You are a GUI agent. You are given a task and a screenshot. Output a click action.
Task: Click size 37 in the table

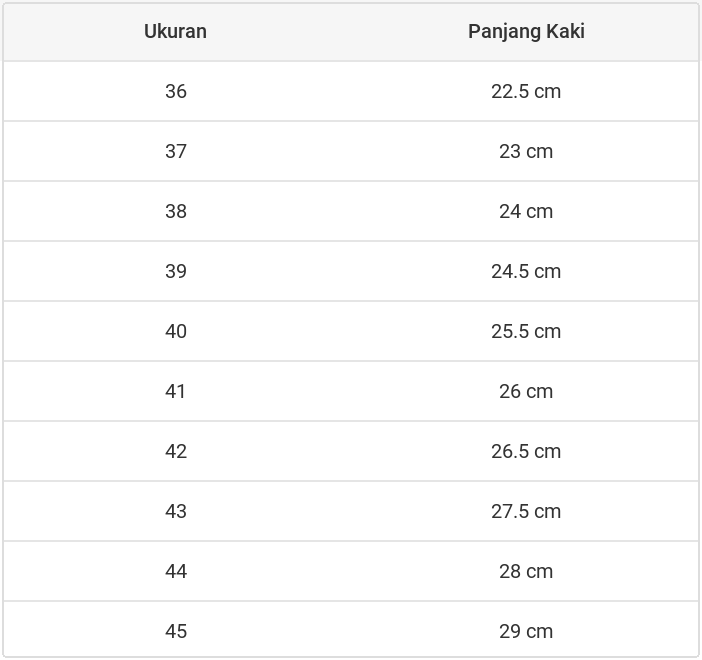coord(176,151)
